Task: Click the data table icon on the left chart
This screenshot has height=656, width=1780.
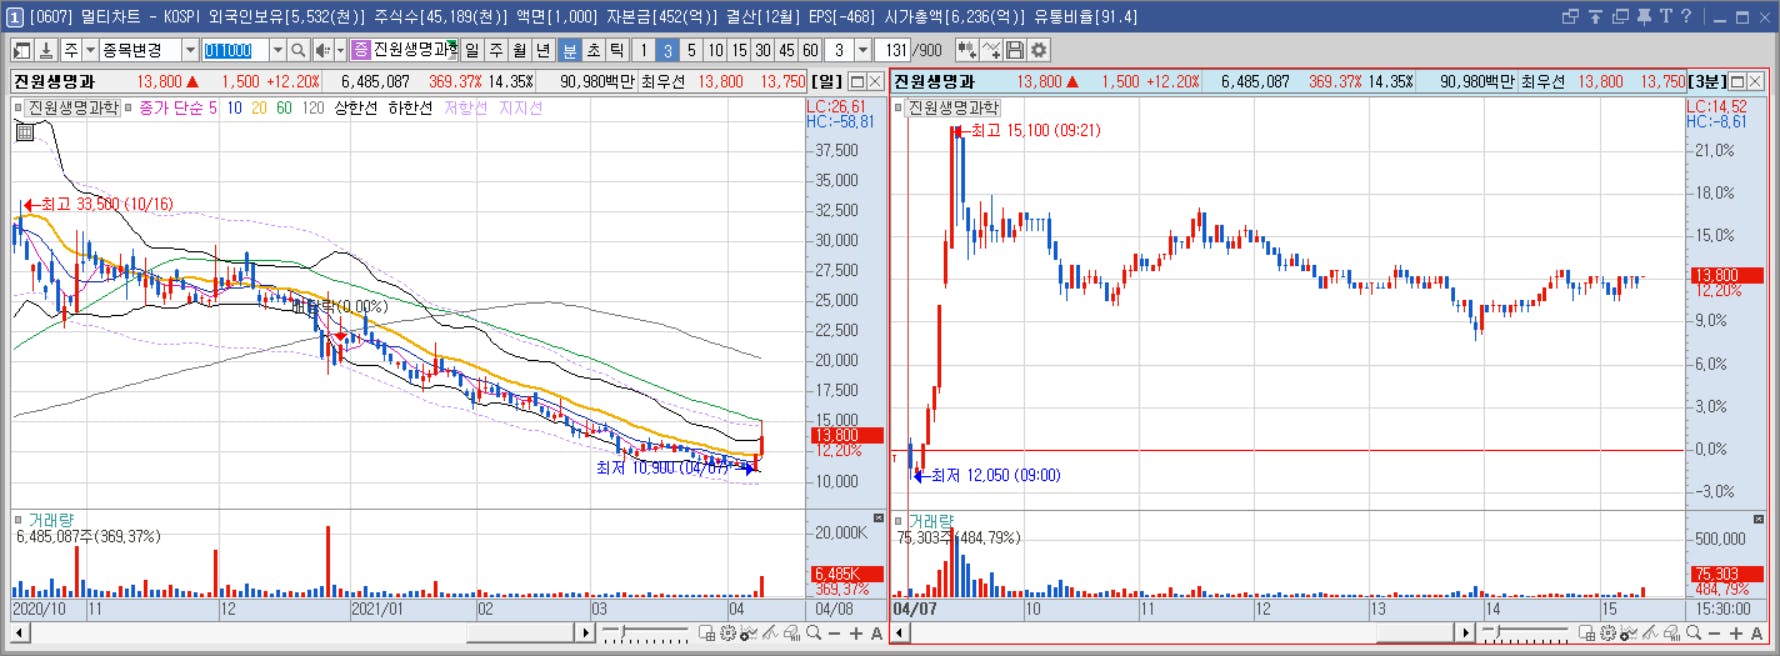Action: (25, 132)
